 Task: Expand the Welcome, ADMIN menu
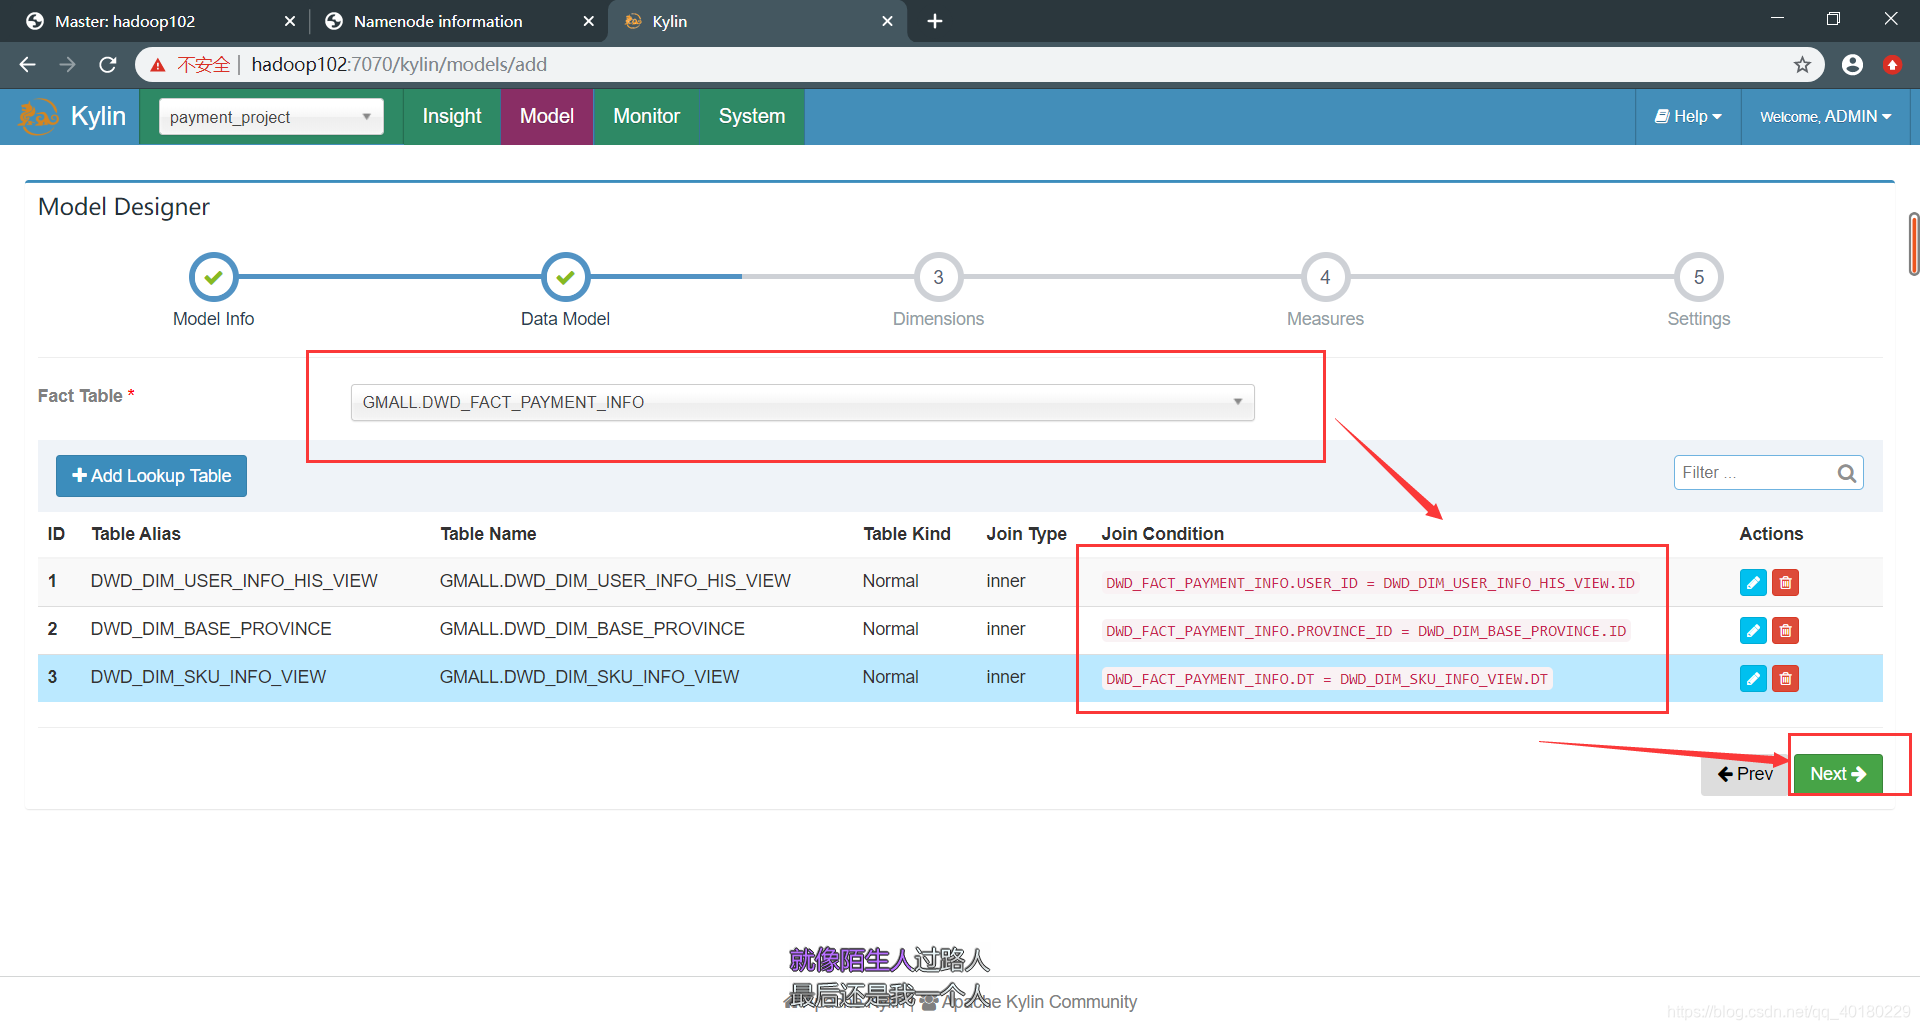[x=1826, y=117]
